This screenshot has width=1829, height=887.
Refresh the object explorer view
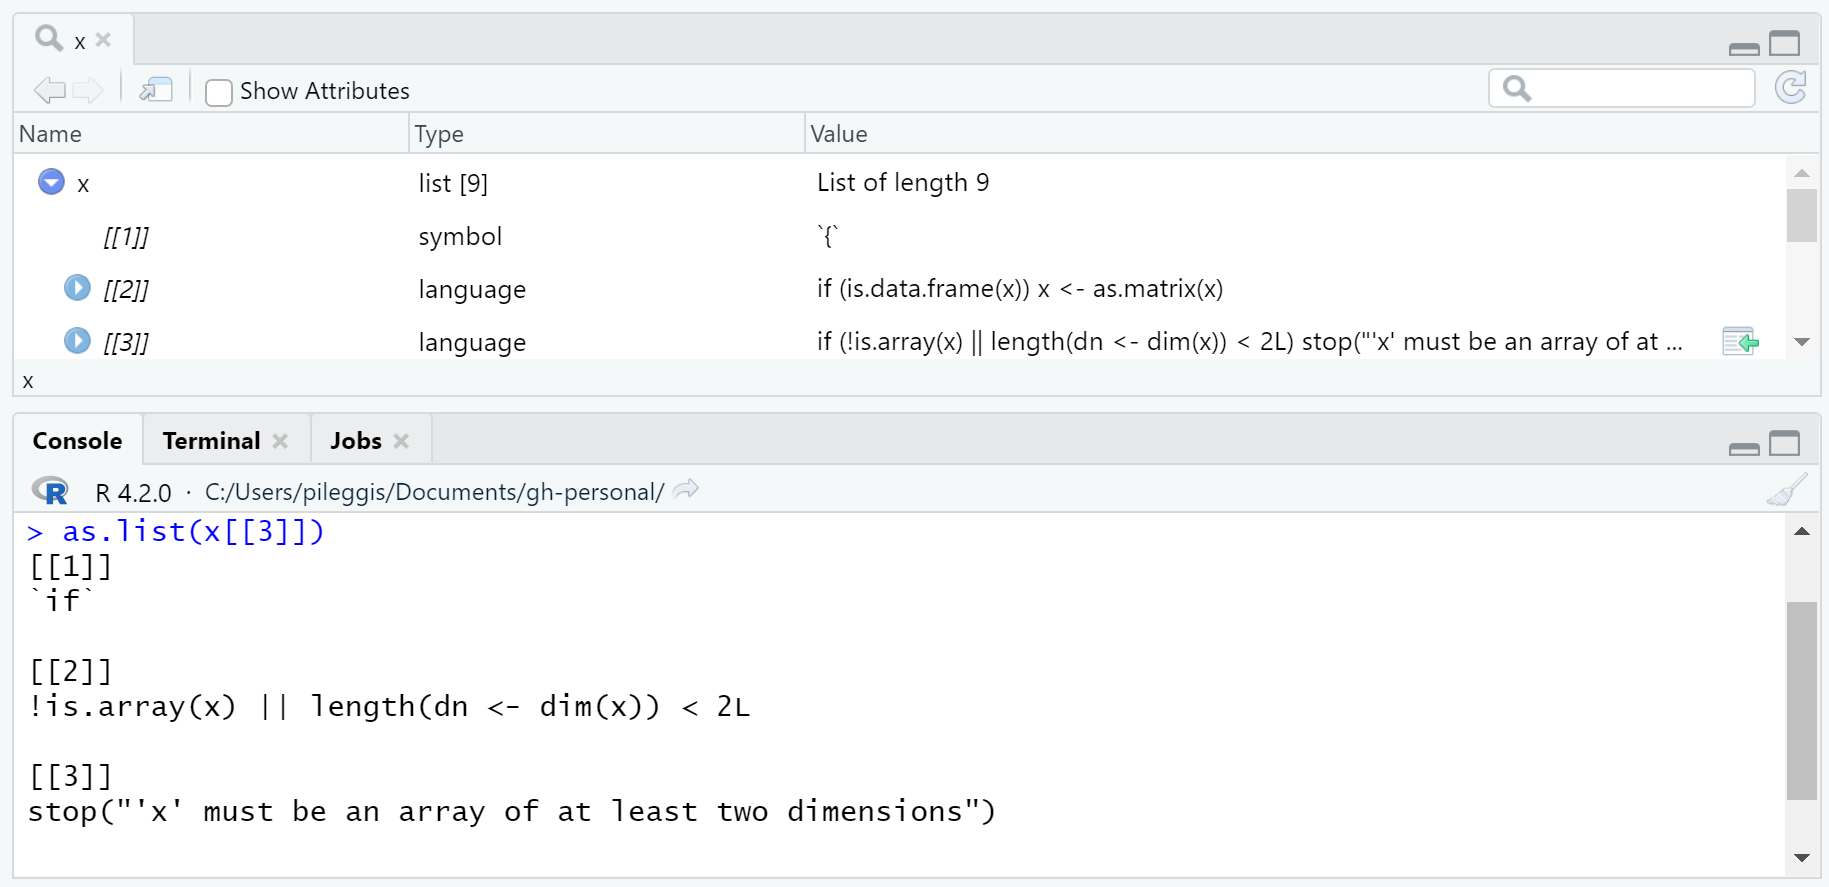click(1790, 88)
